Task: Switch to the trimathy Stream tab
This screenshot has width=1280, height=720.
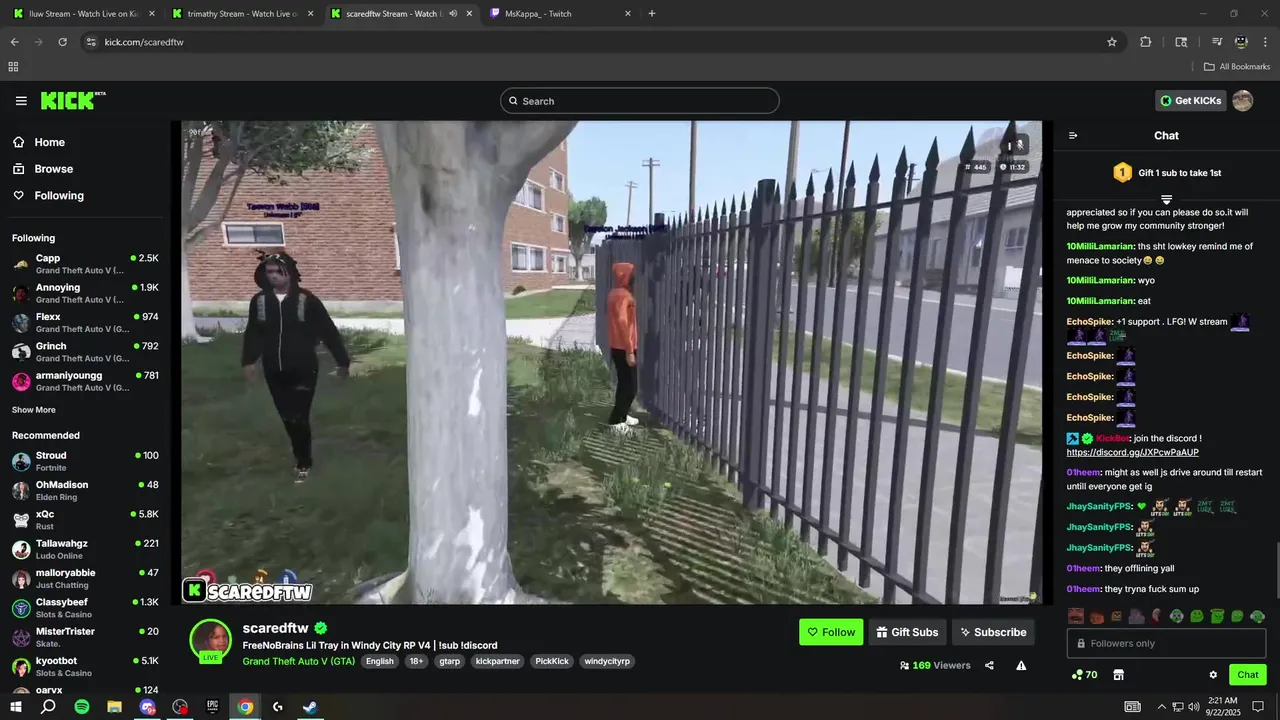Action: click(x=243, y=14)
